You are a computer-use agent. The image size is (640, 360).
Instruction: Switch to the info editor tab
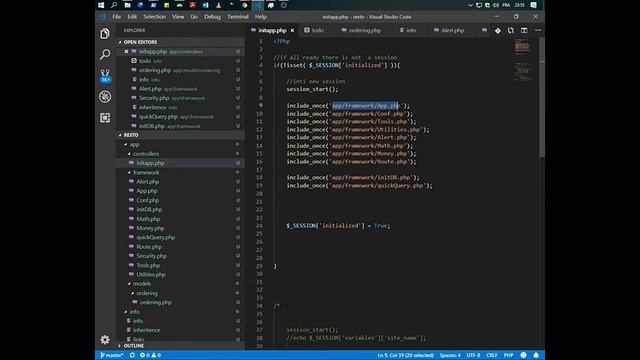pyautogui.click(x=411, y=31)
